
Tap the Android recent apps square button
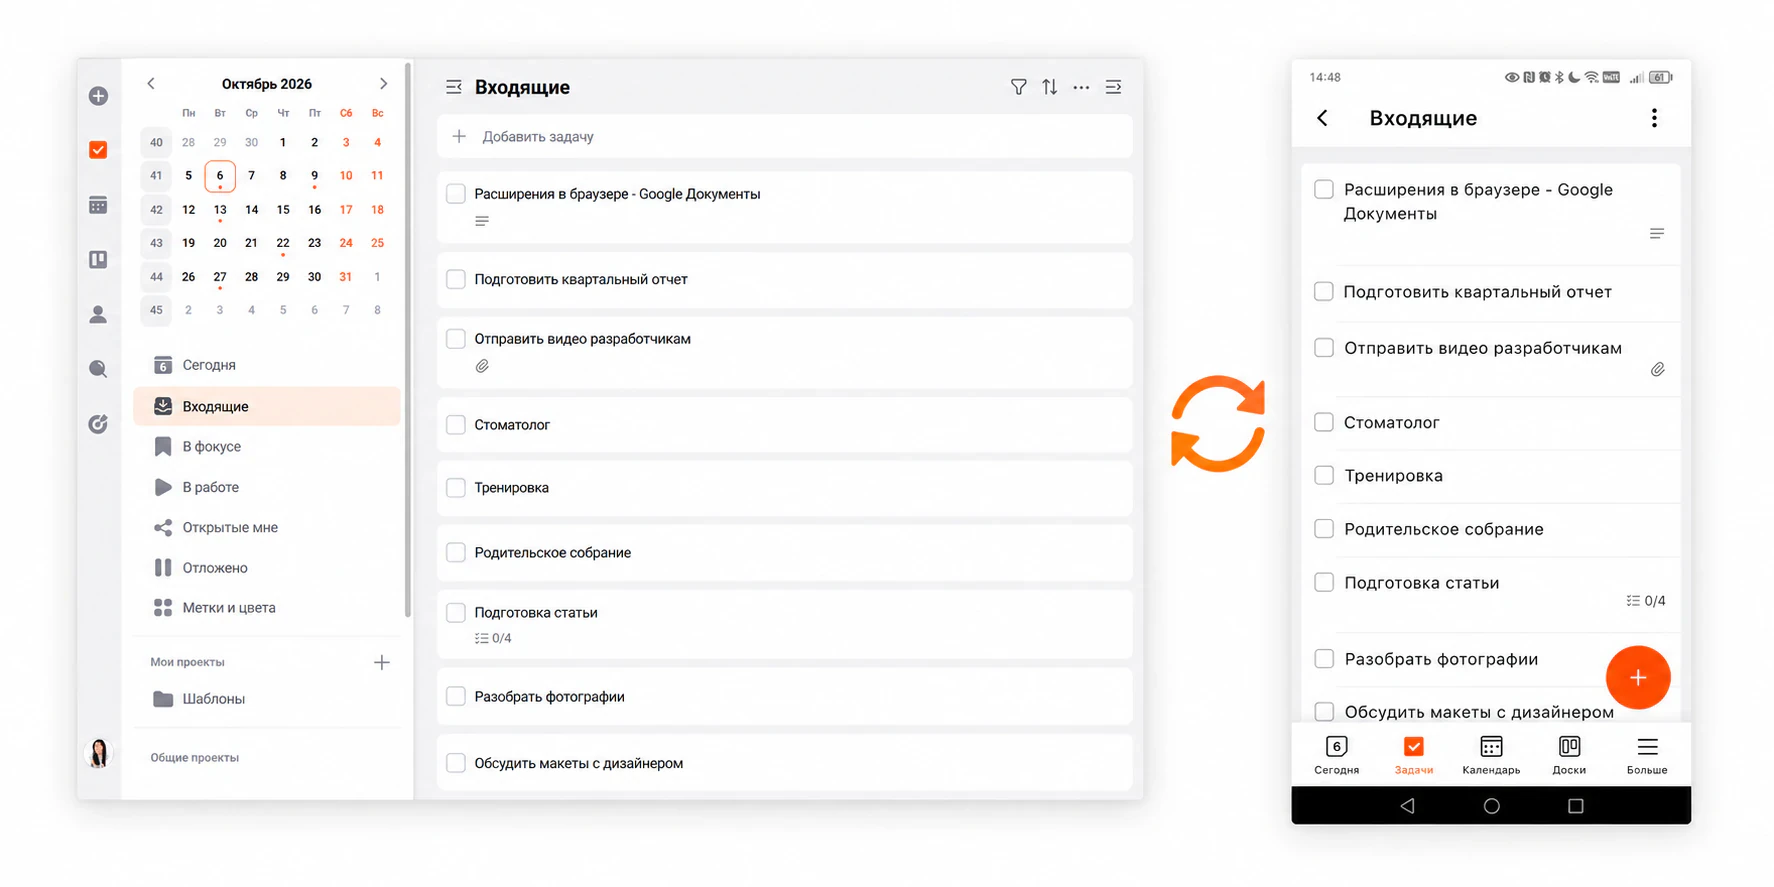coord(1575,806)
